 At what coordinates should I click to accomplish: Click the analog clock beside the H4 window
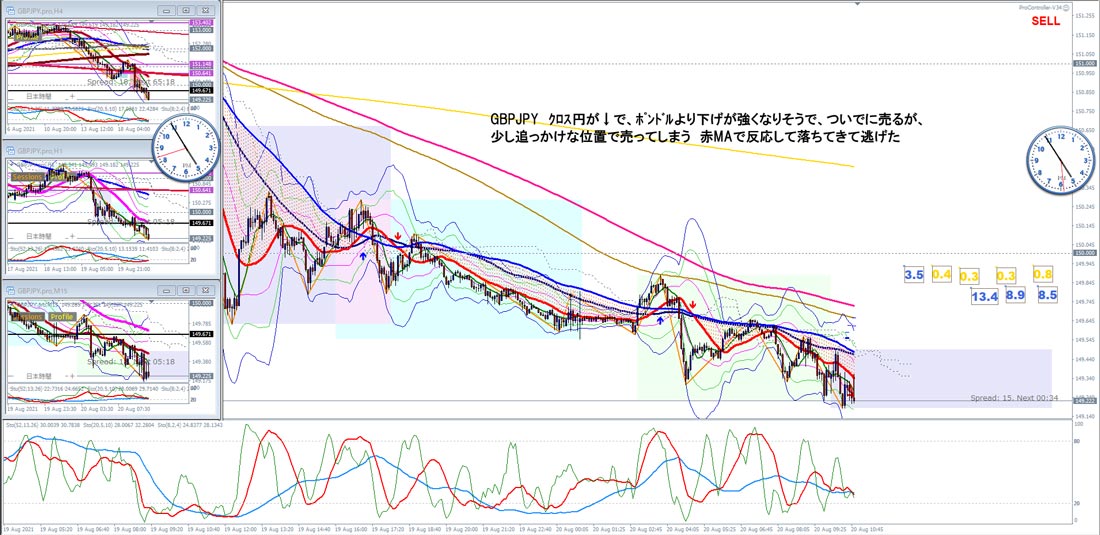click(x=185, y=149)
